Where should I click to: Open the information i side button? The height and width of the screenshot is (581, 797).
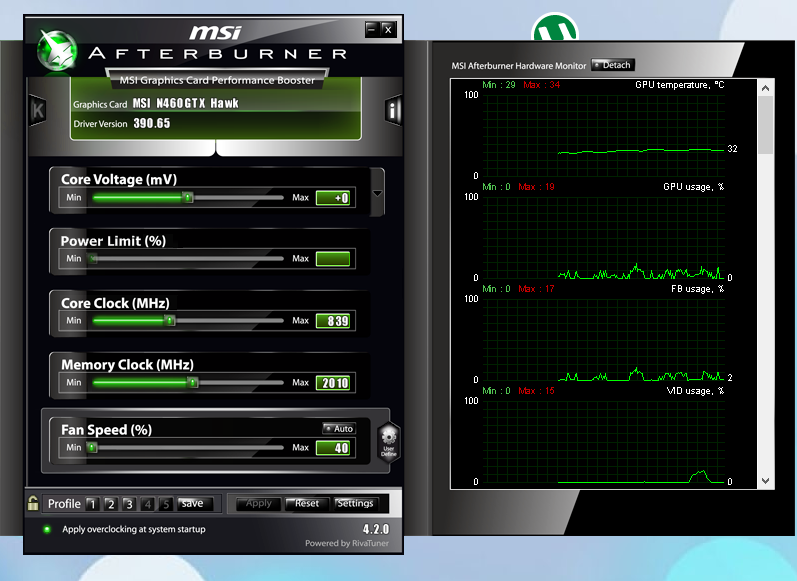click(x=393, y=110)
